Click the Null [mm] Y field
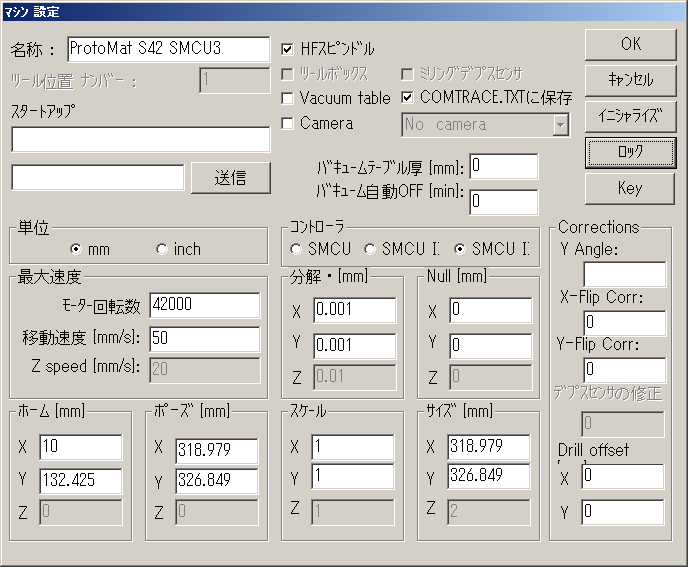Viewport: 688px width, 567px height. [491, 345]
